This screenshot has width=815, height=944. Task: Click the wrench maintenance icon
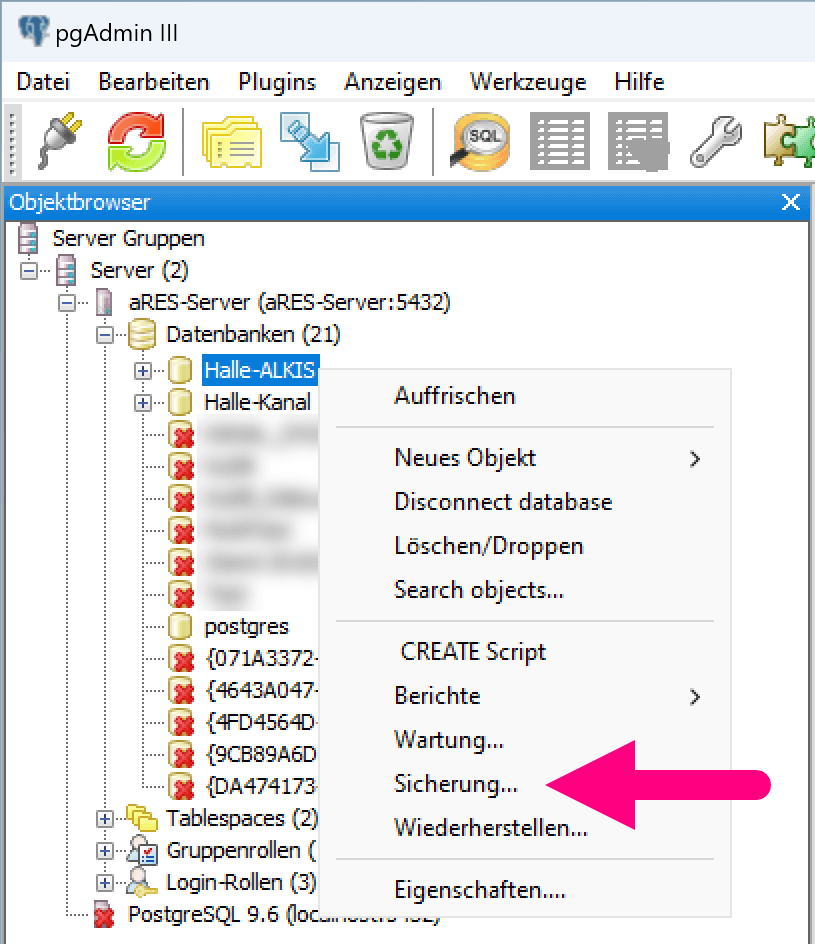click(x=716, y=142)
